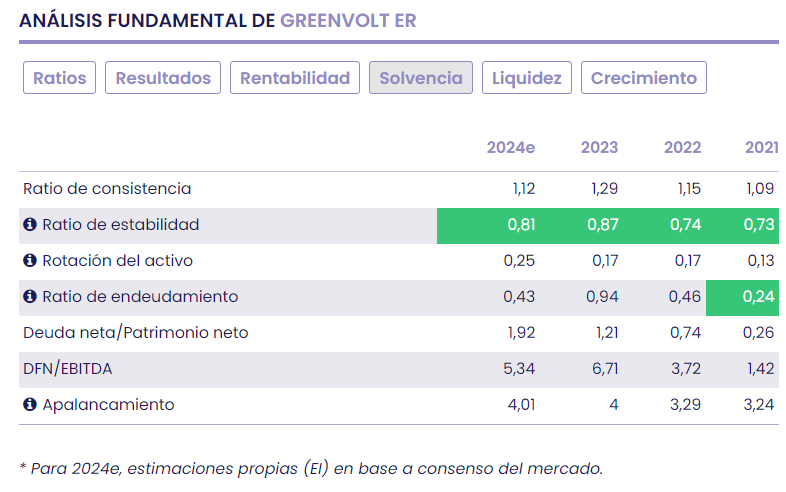Select the DFN/EBITDA row label
The image size is (786, 492).
click(x=68, y=369)
